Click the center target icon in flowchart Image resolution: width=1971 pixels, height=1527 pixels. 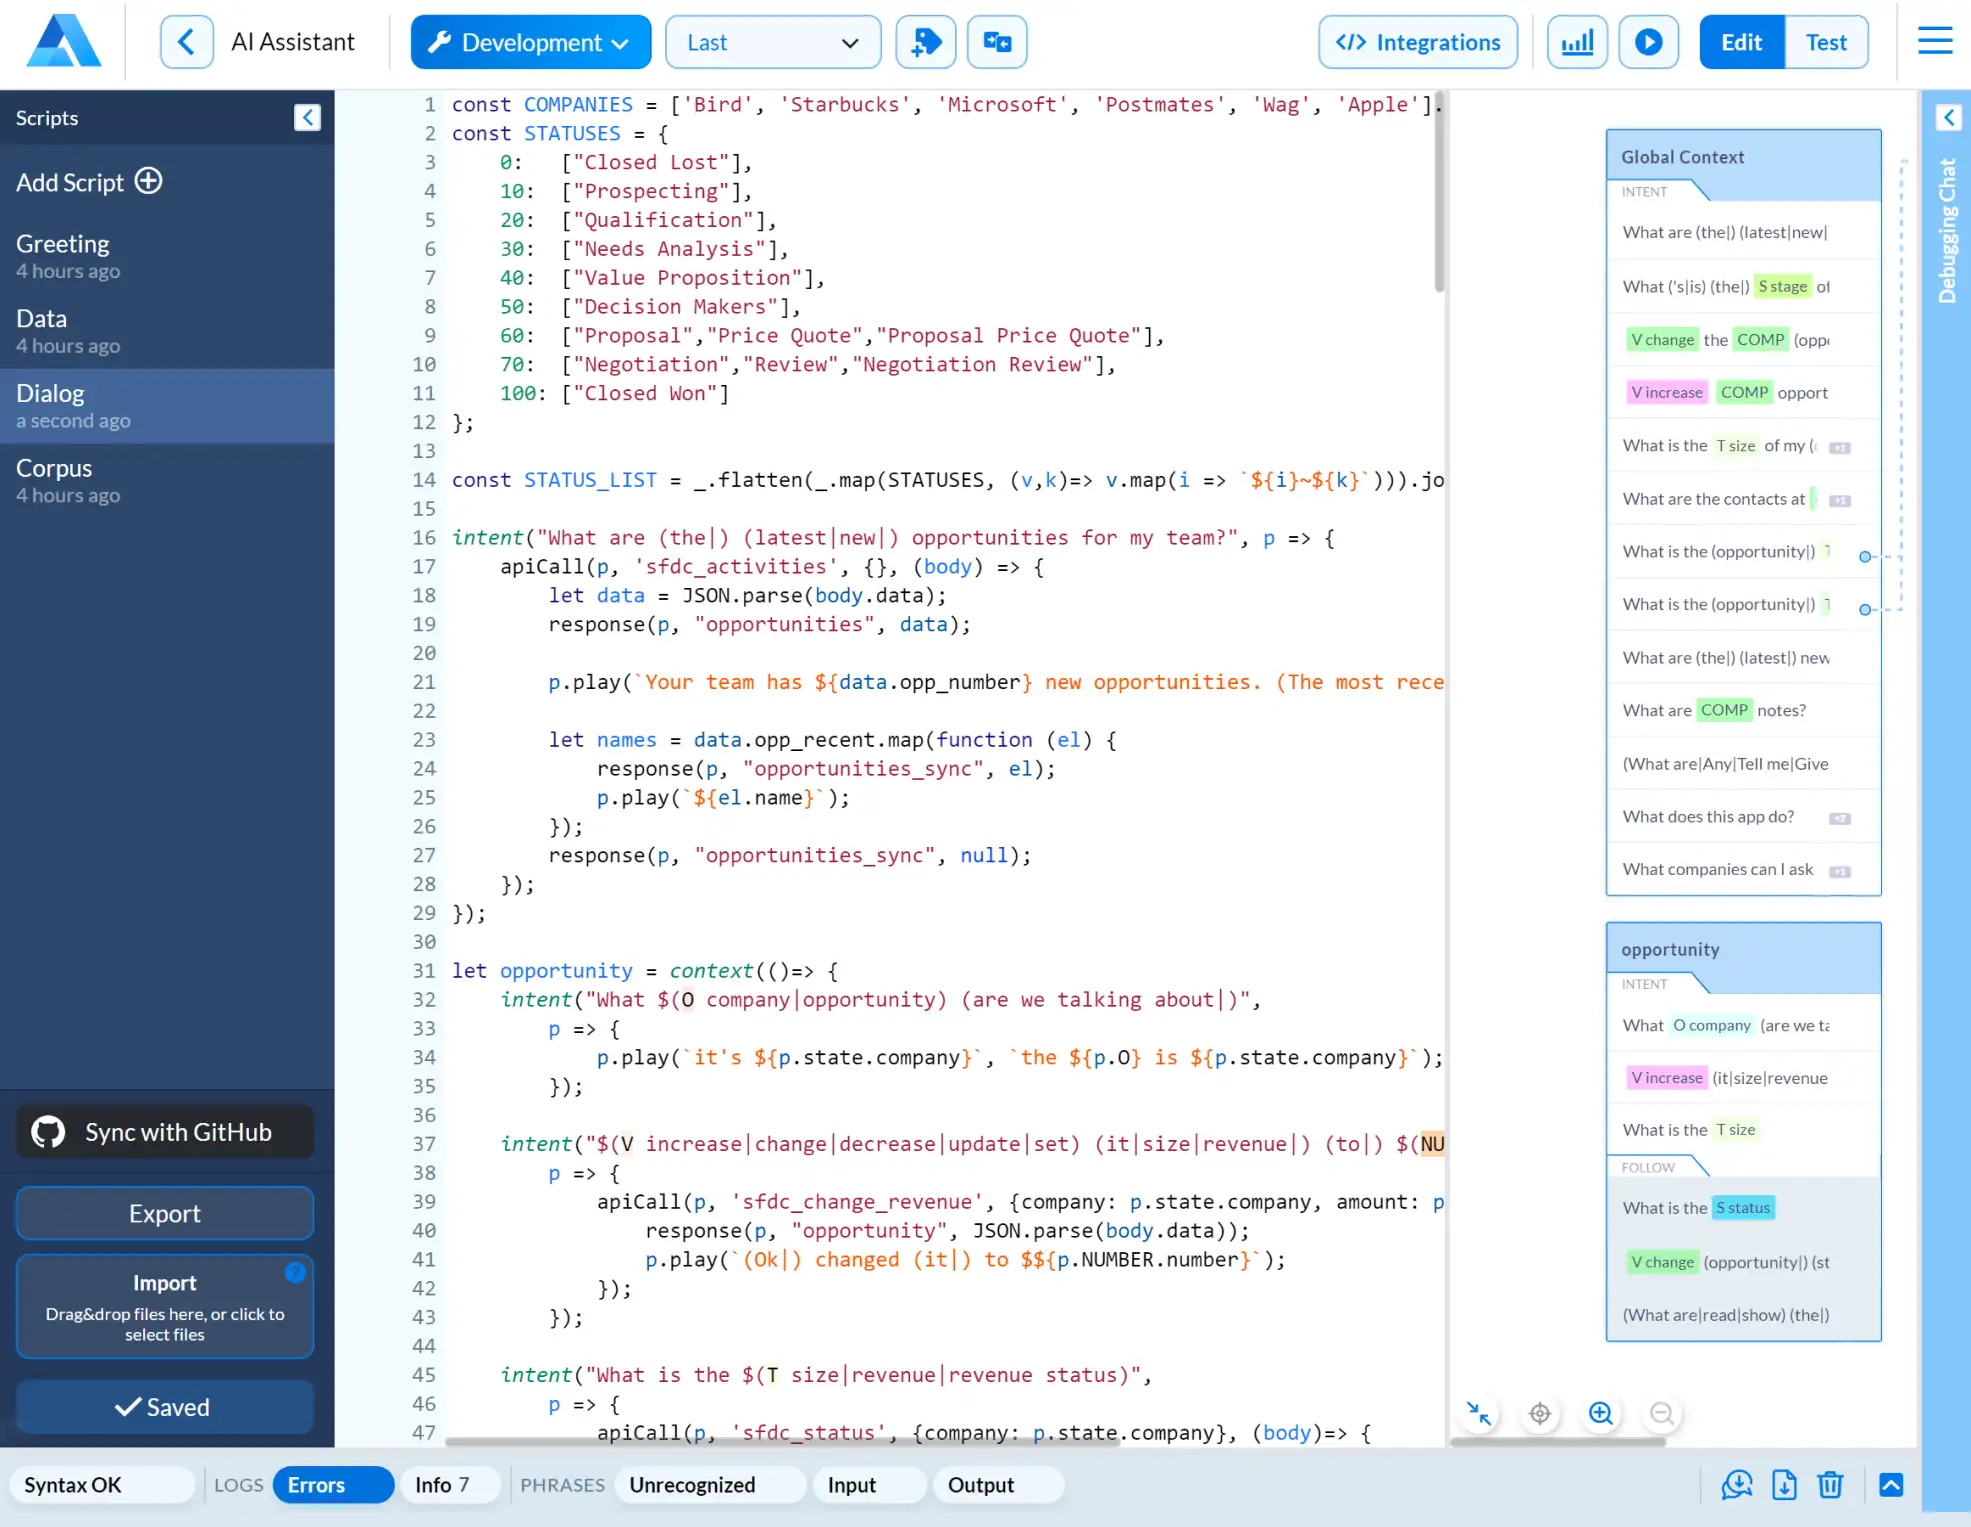tap(1540, 1413)
